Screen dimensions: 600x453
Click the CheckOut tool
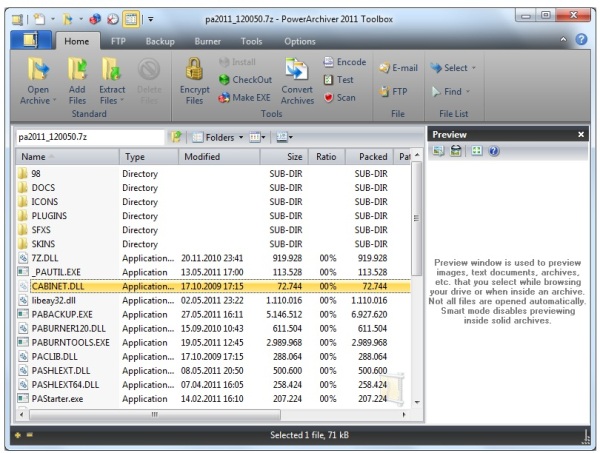245,80
